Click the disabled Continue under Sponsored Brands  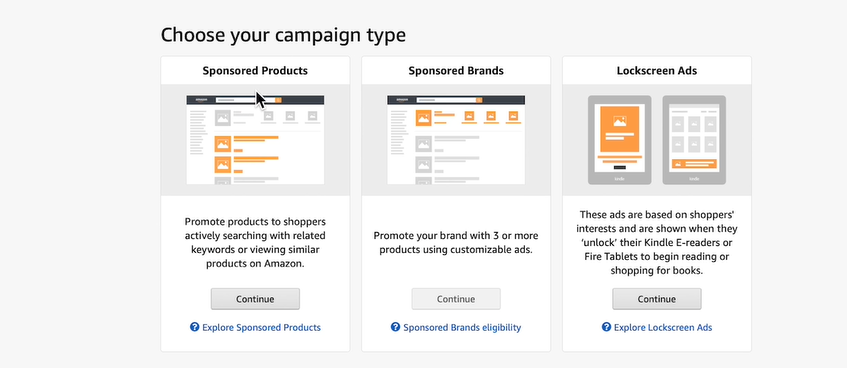pyautogui.click(x=456, y=299)
